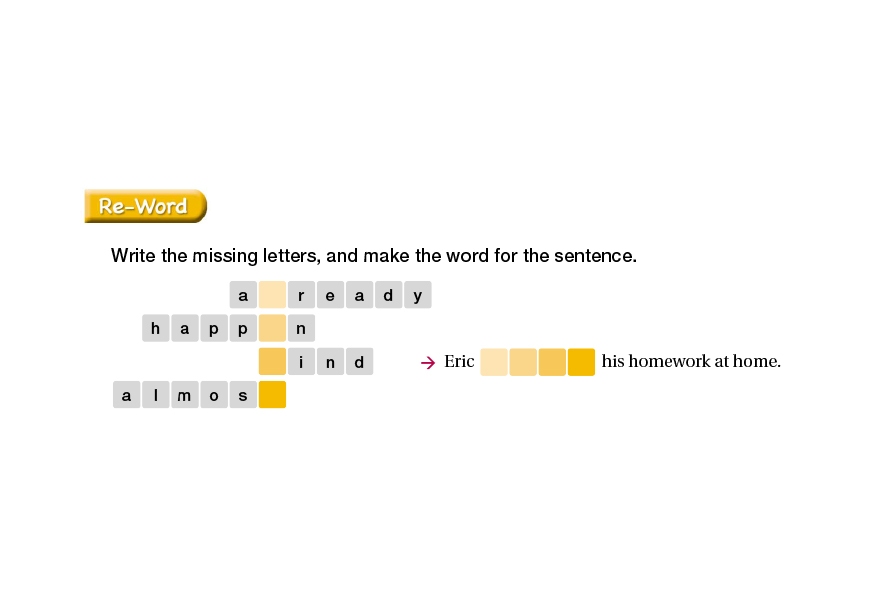Click the red arrow before "Eric"
The height and width of the screenshot is (612, 873).
pyautogui.click(x=427, y=362)
